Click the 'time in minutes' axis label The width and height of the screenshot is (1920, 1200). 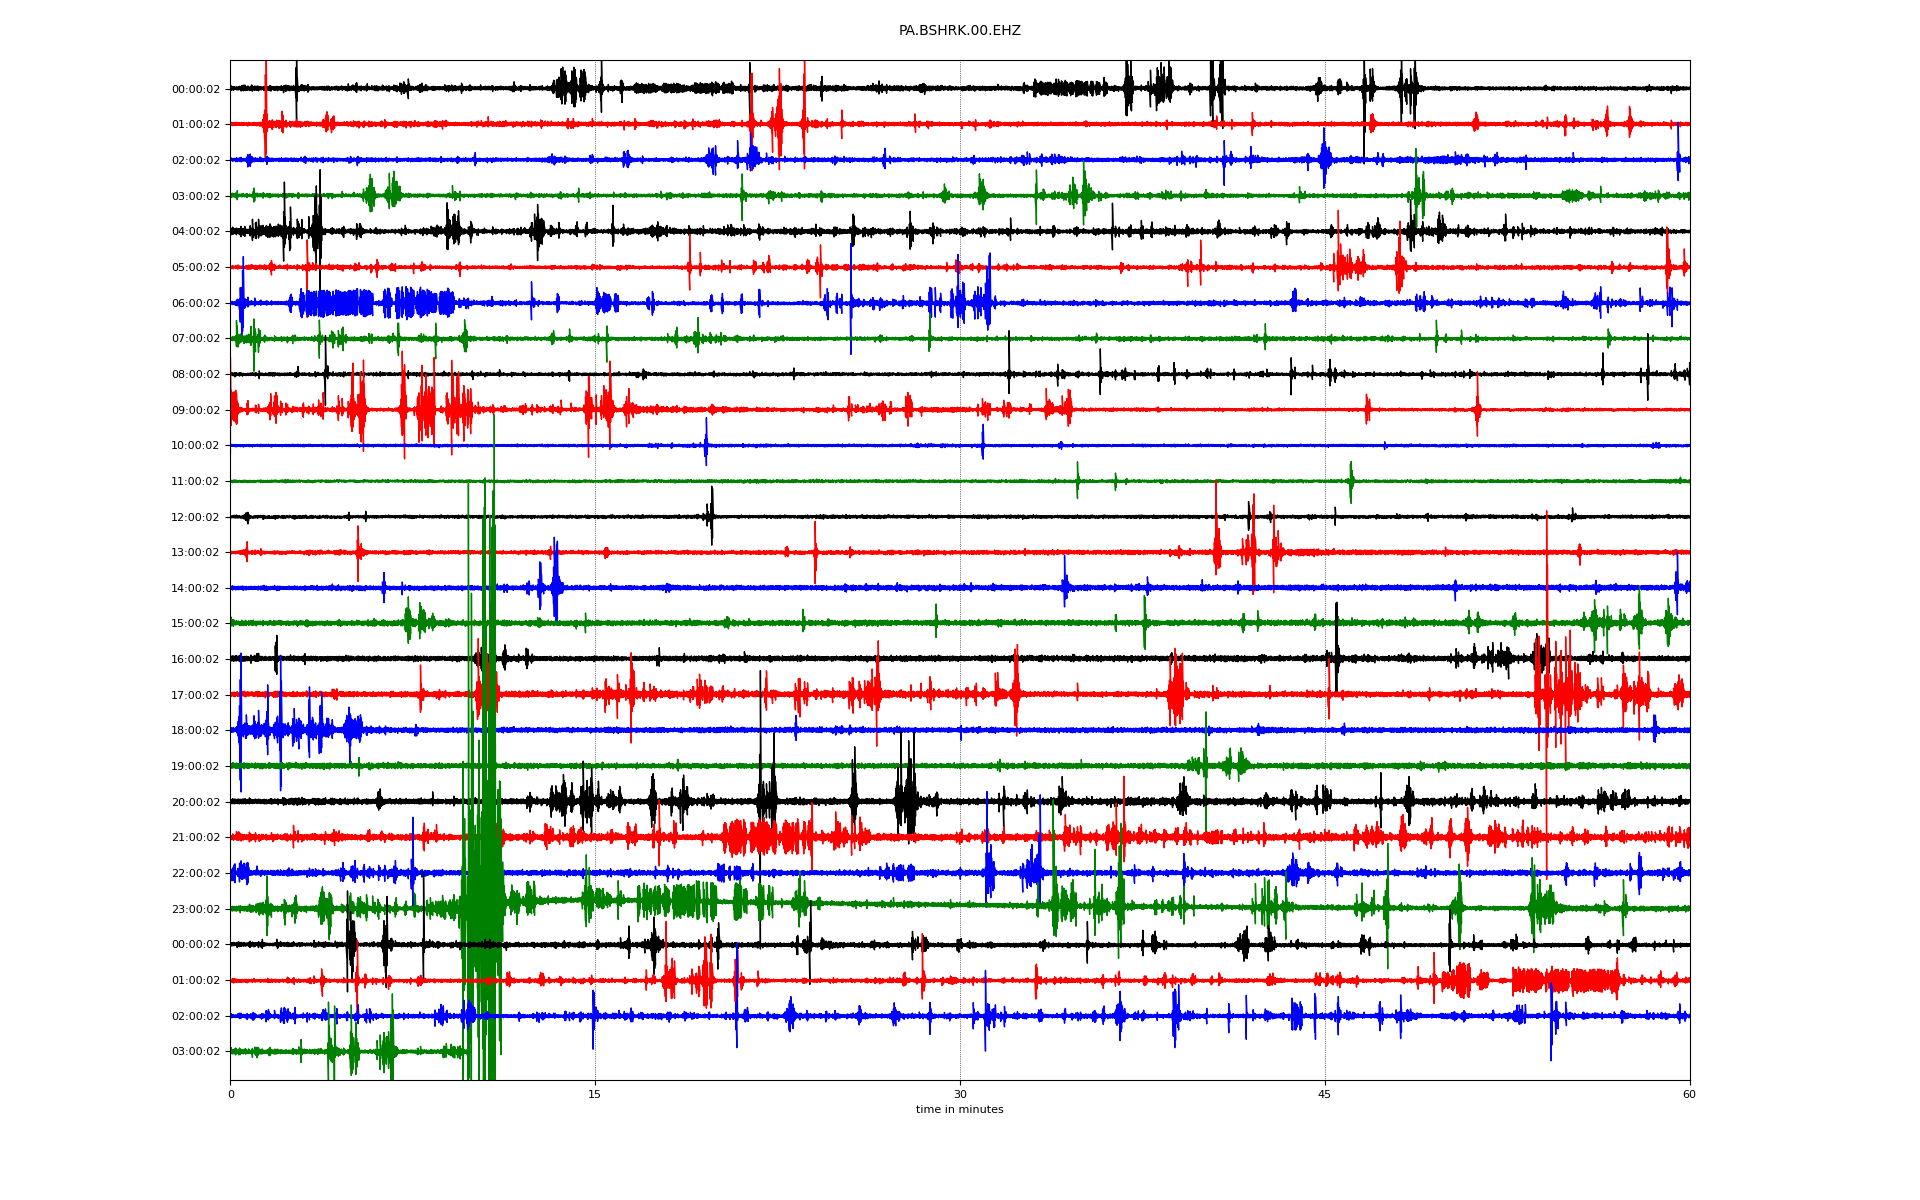tap(959, 1109)
